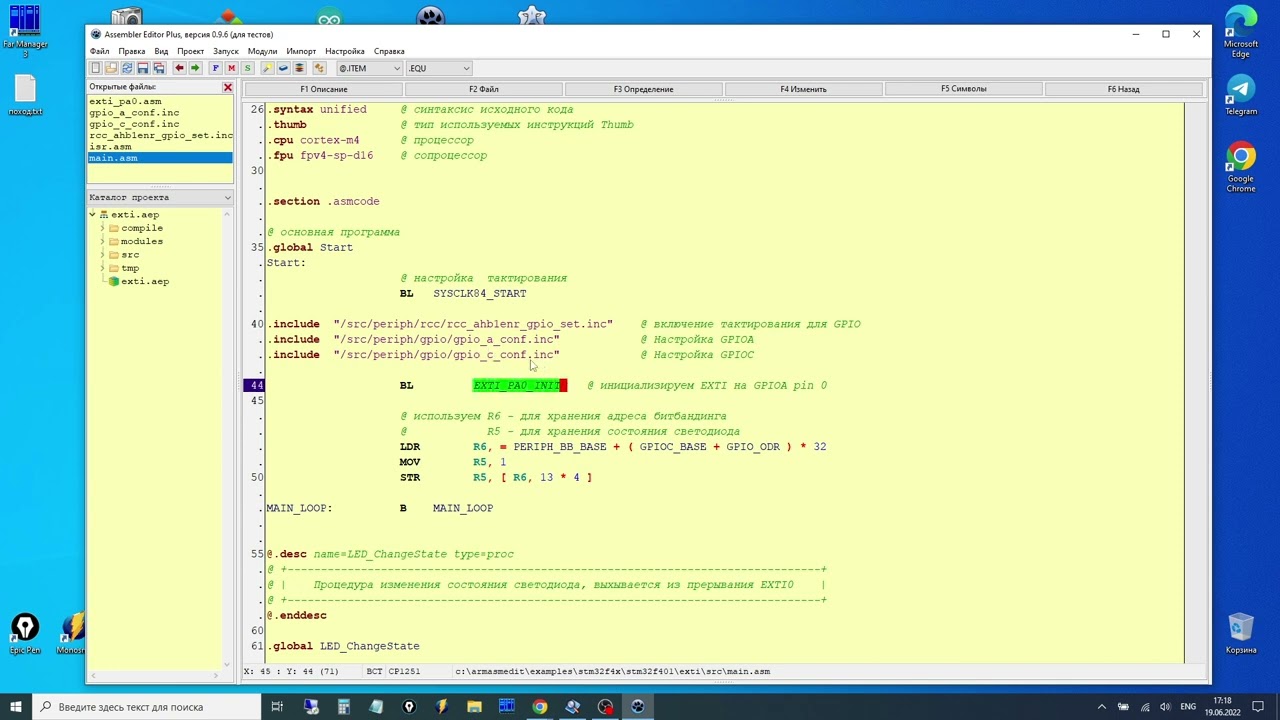The image size is (1280, 720).
Task: Click the editor vertical scrollbar
Action: coord(1194,383)
